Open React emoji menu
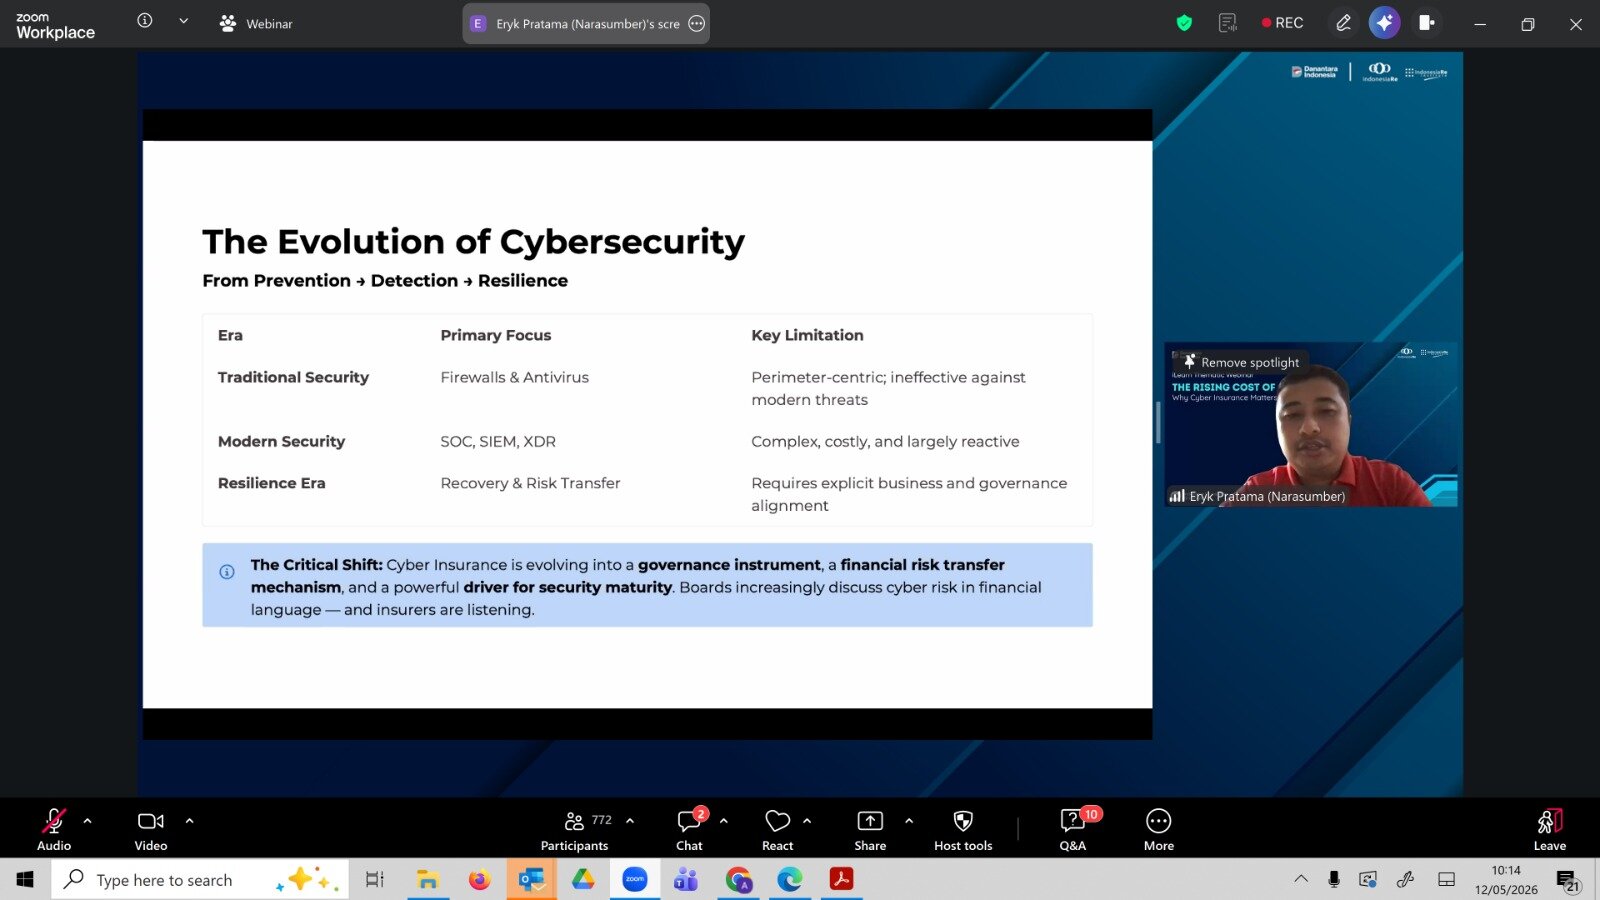Viewport: 1600px width, 900px height. [778, 829]
